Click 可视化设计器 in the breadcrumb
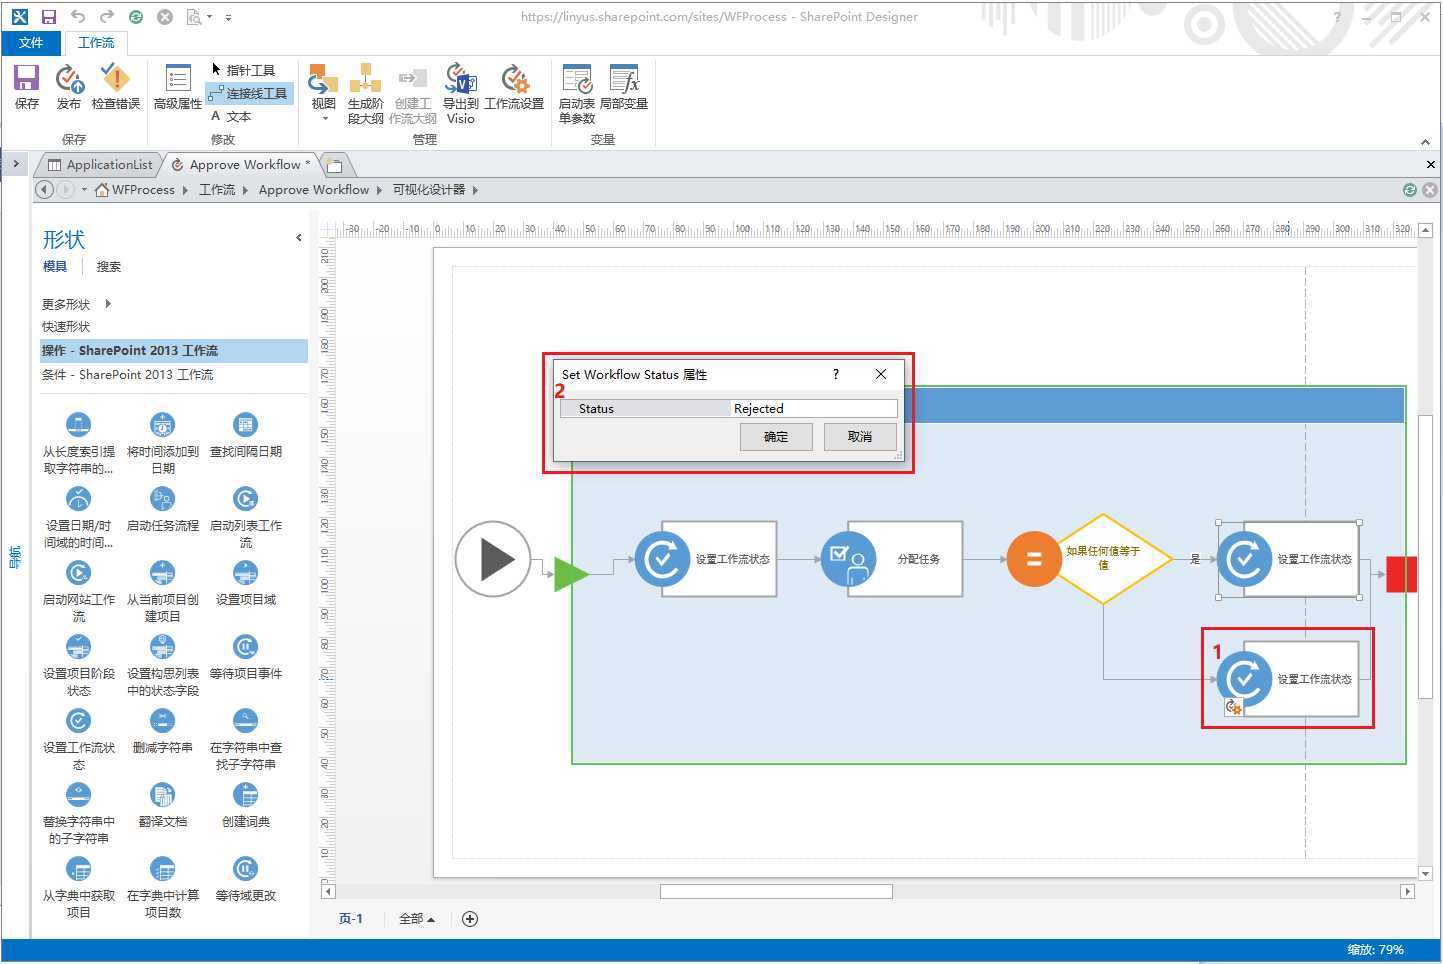 coord(428,190)
